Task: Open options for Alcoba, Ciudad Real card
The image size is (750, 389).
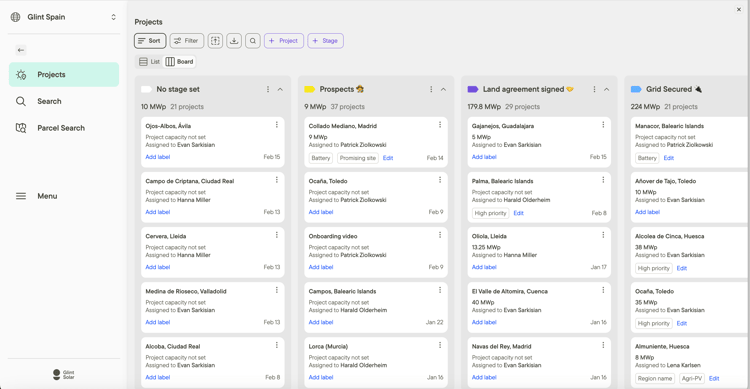Action: 276,345
